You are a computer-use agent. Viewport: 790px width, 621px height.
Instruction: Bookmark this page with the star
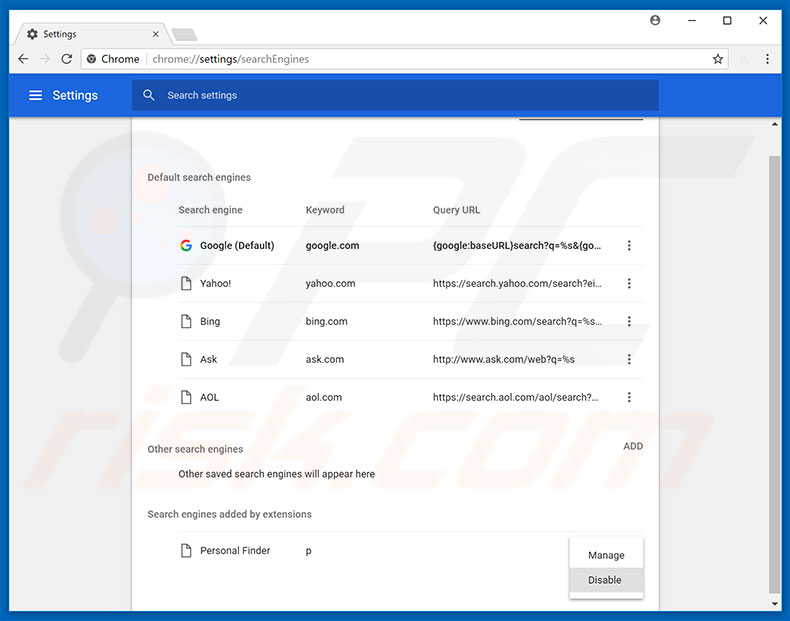(x=718, y=59)
